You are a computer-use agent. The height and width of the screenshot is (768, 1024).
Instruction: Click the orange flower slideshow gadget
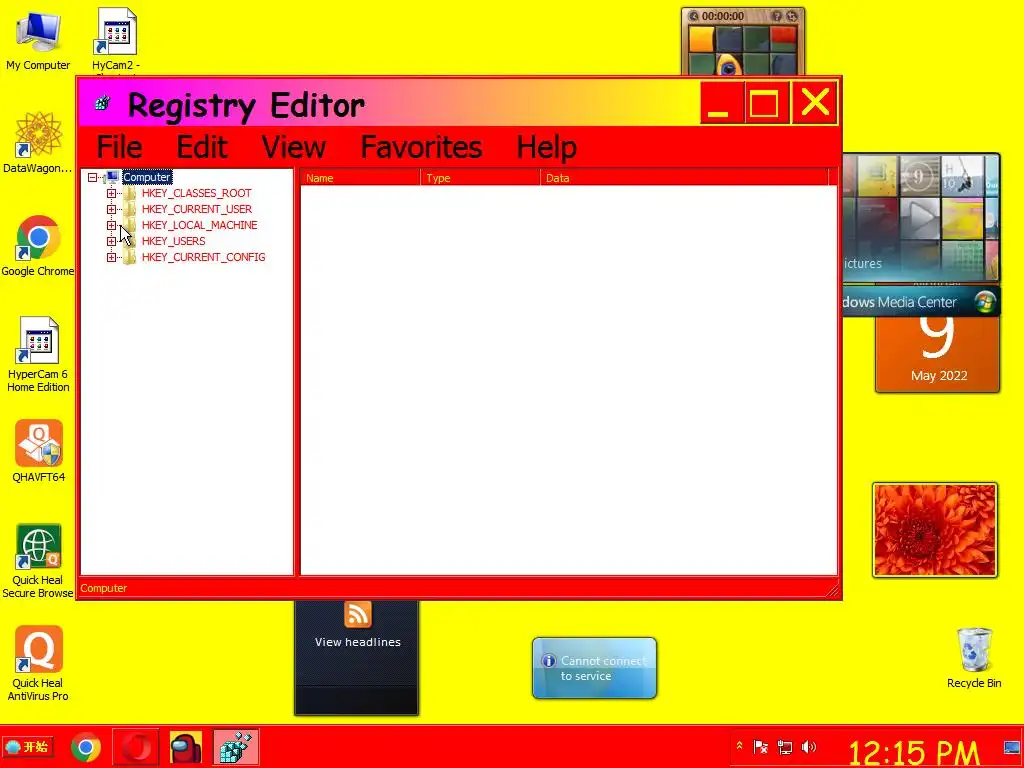coord(935,530)
